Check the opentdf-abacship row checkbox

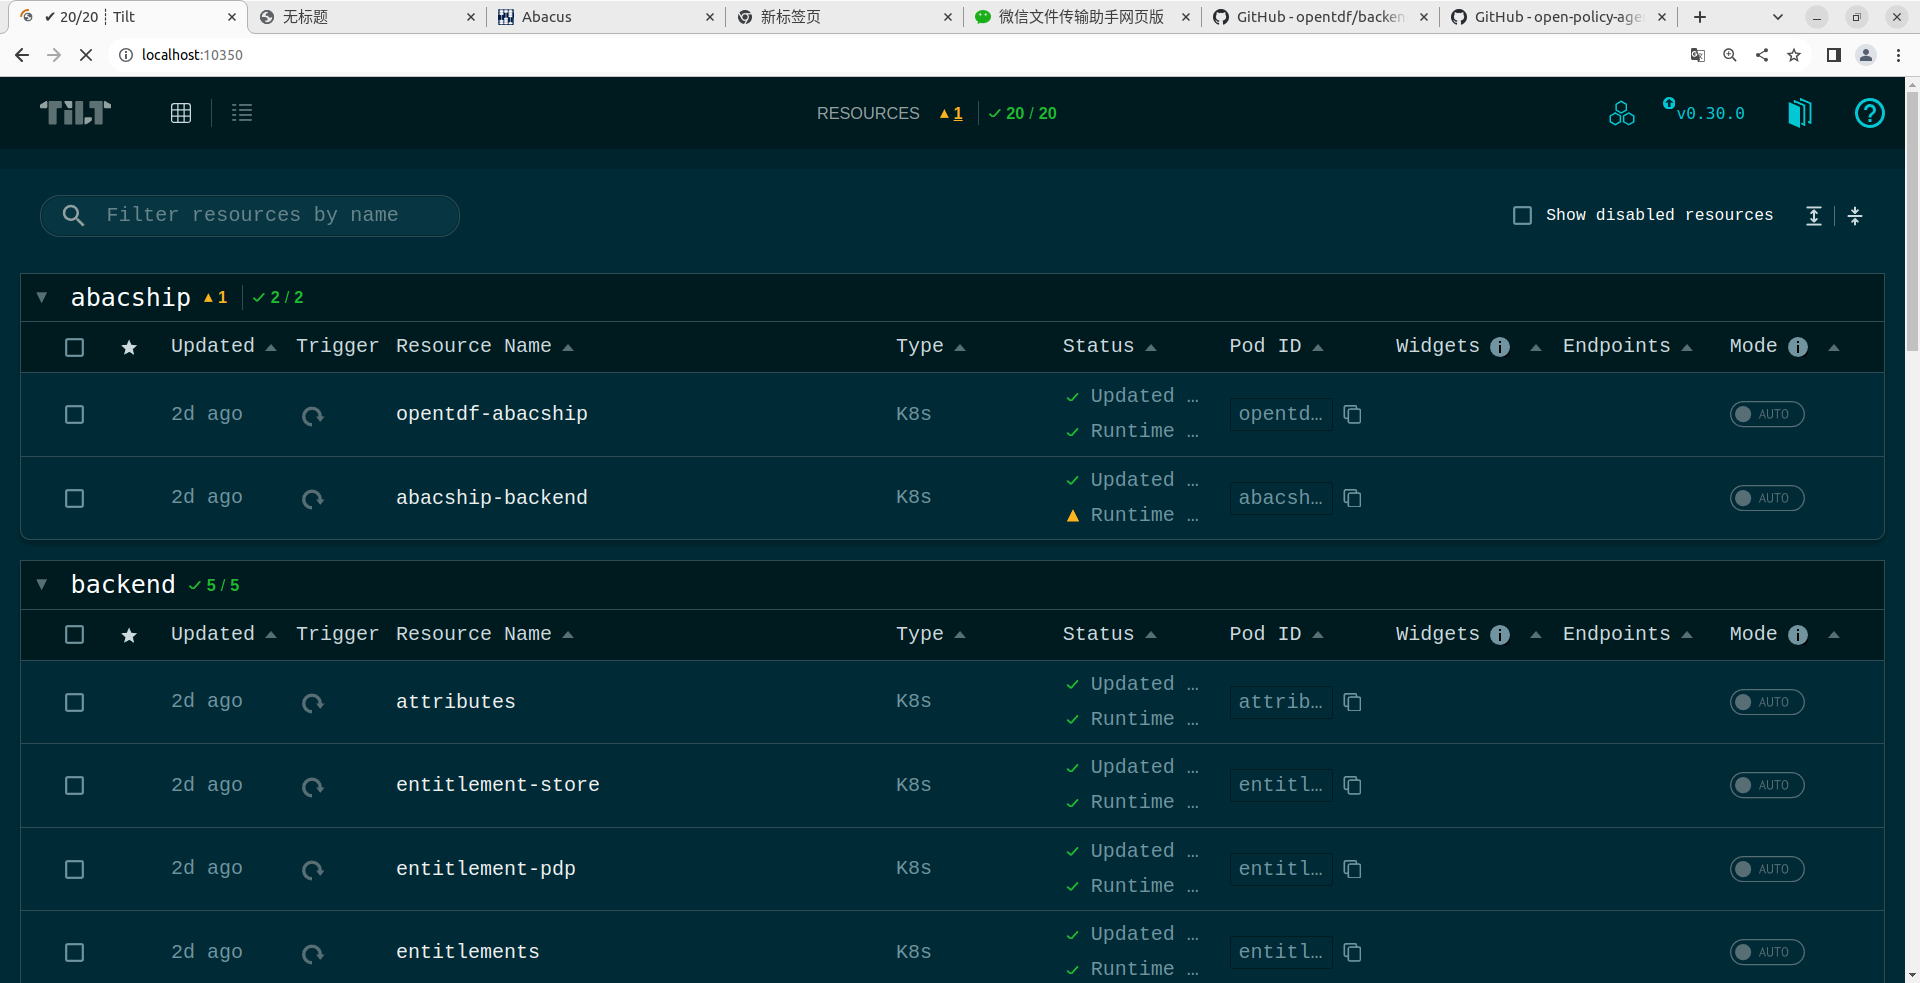74,414
